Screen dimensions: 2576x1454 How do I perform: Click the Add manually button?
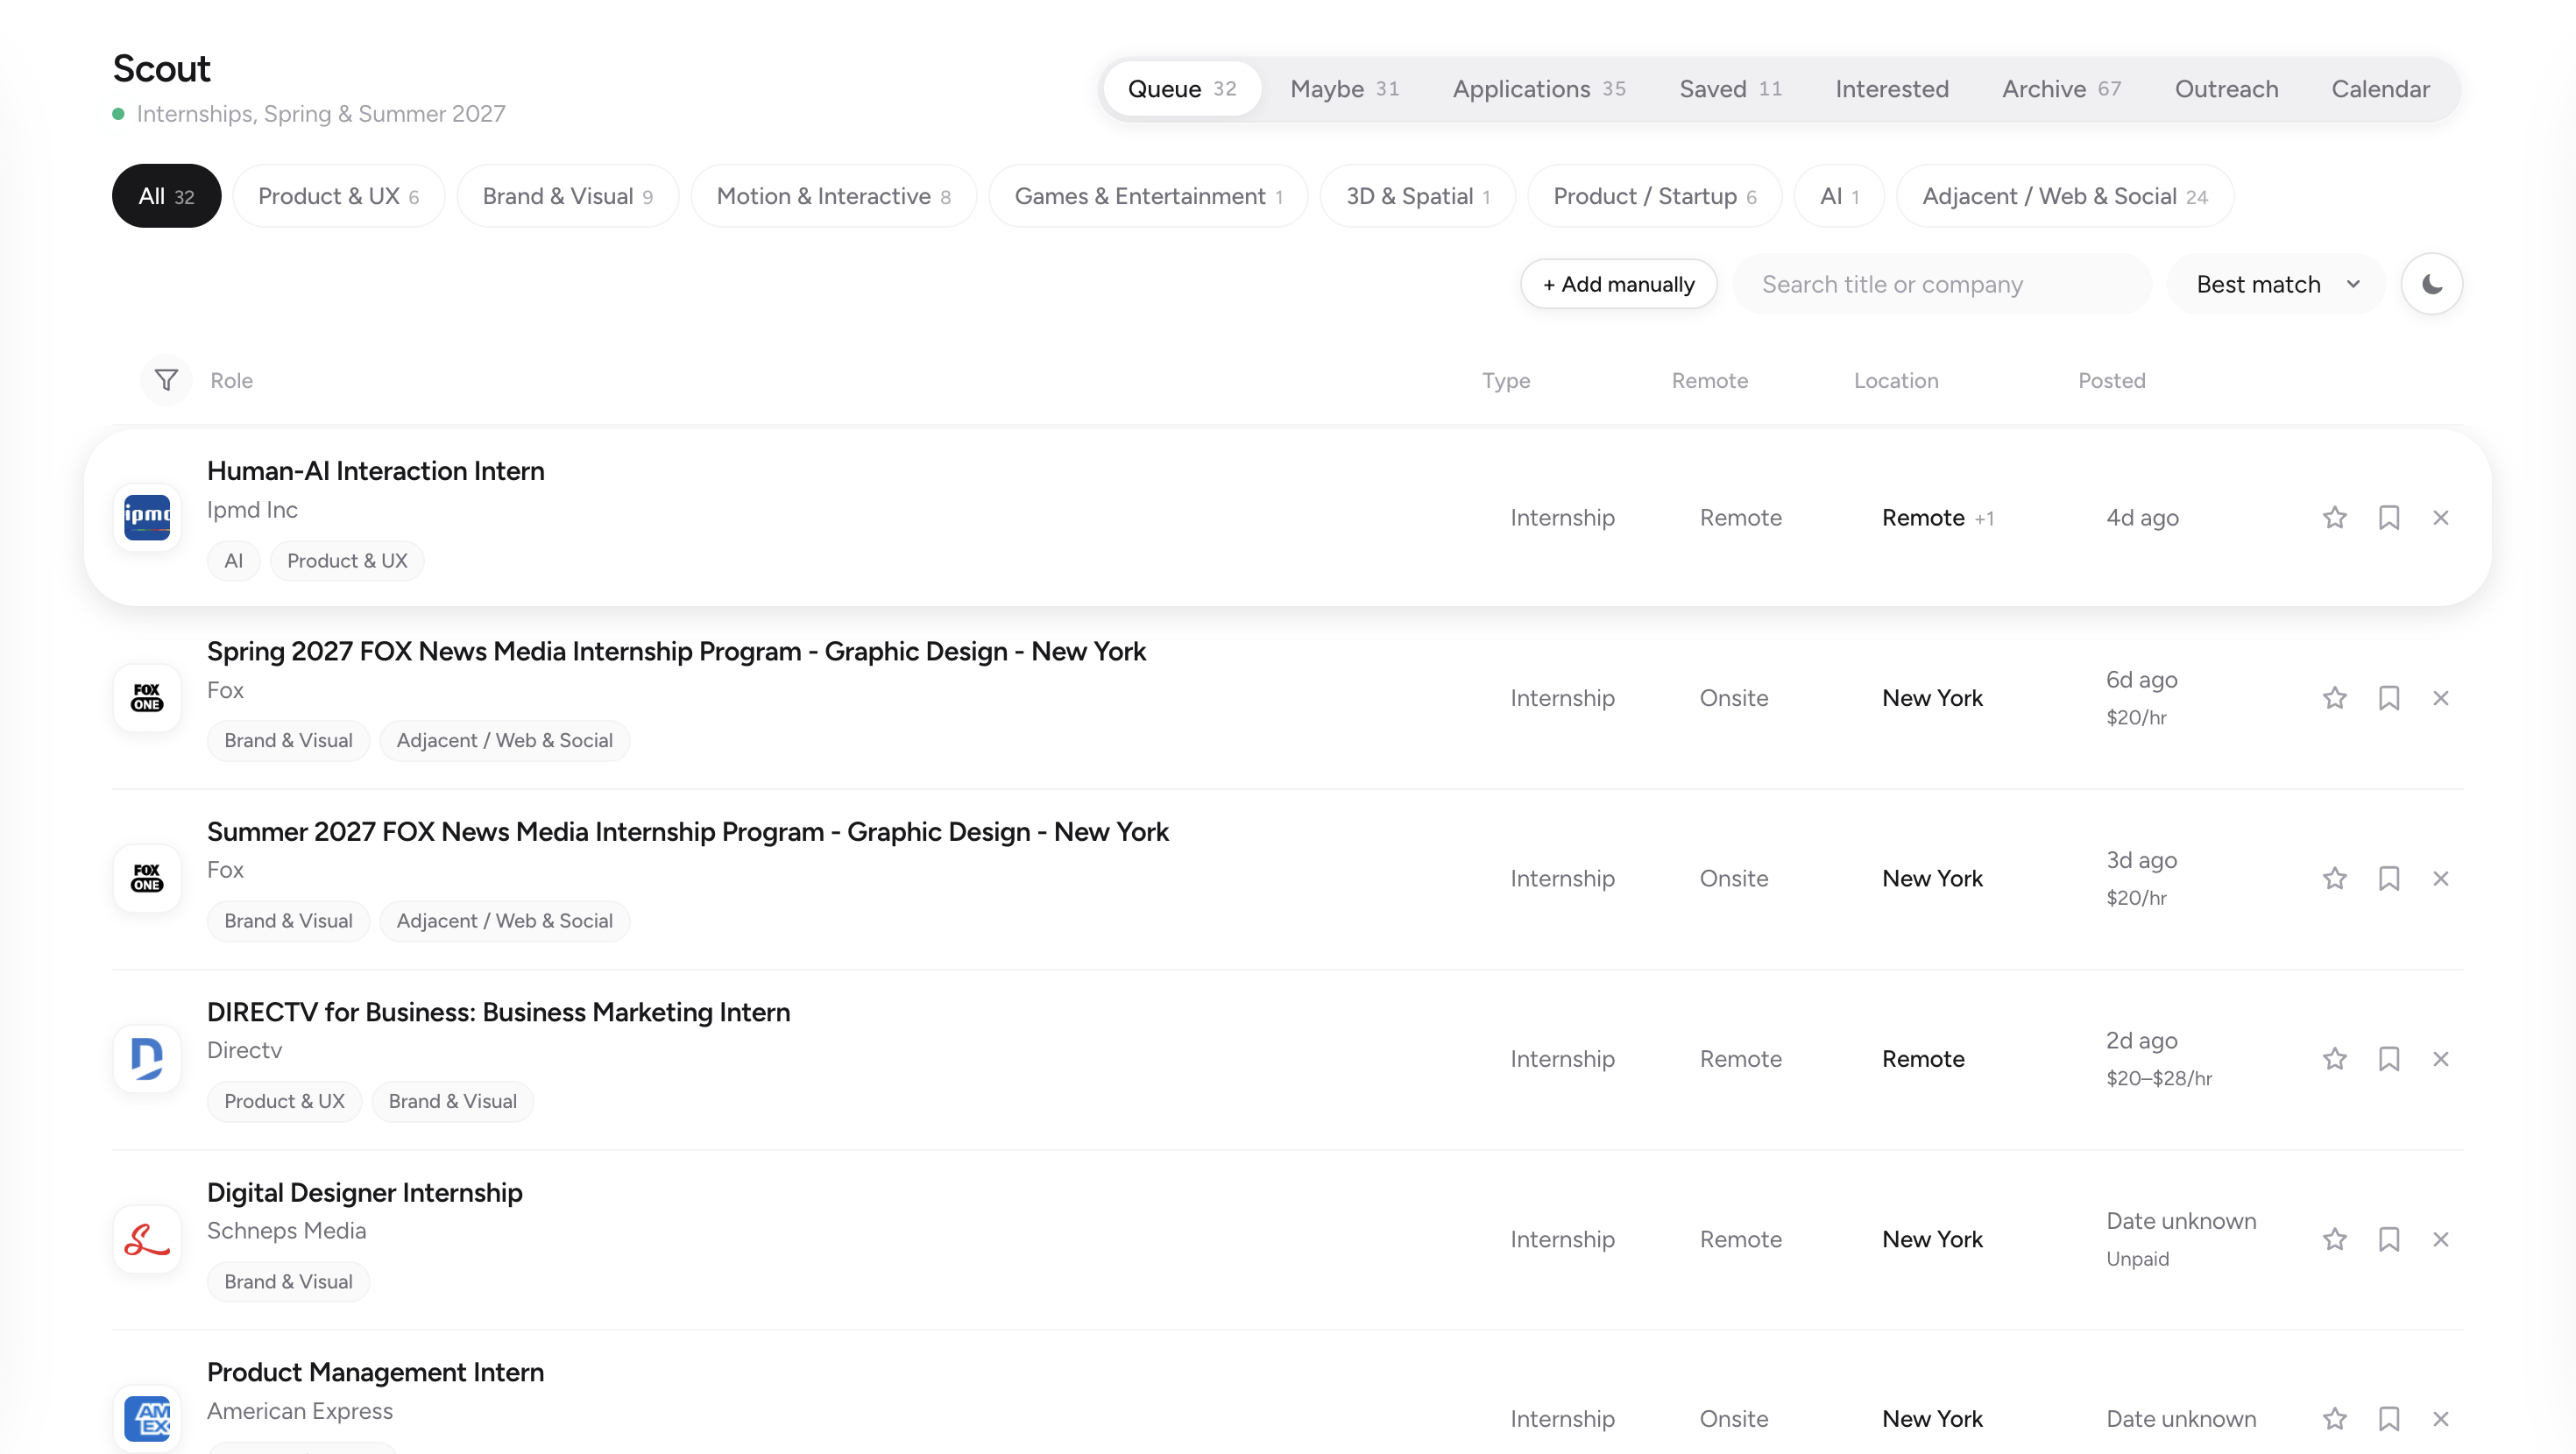click(1618, 284)
